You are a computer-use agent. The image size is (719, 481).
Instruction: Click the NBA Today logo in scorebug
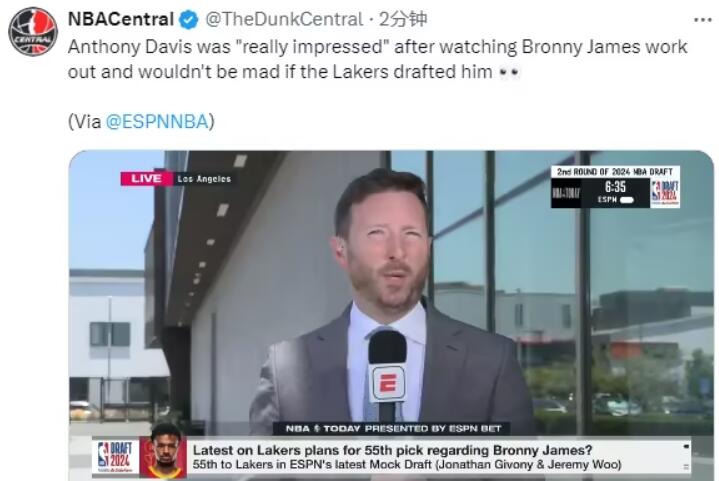tap(566, 193)
